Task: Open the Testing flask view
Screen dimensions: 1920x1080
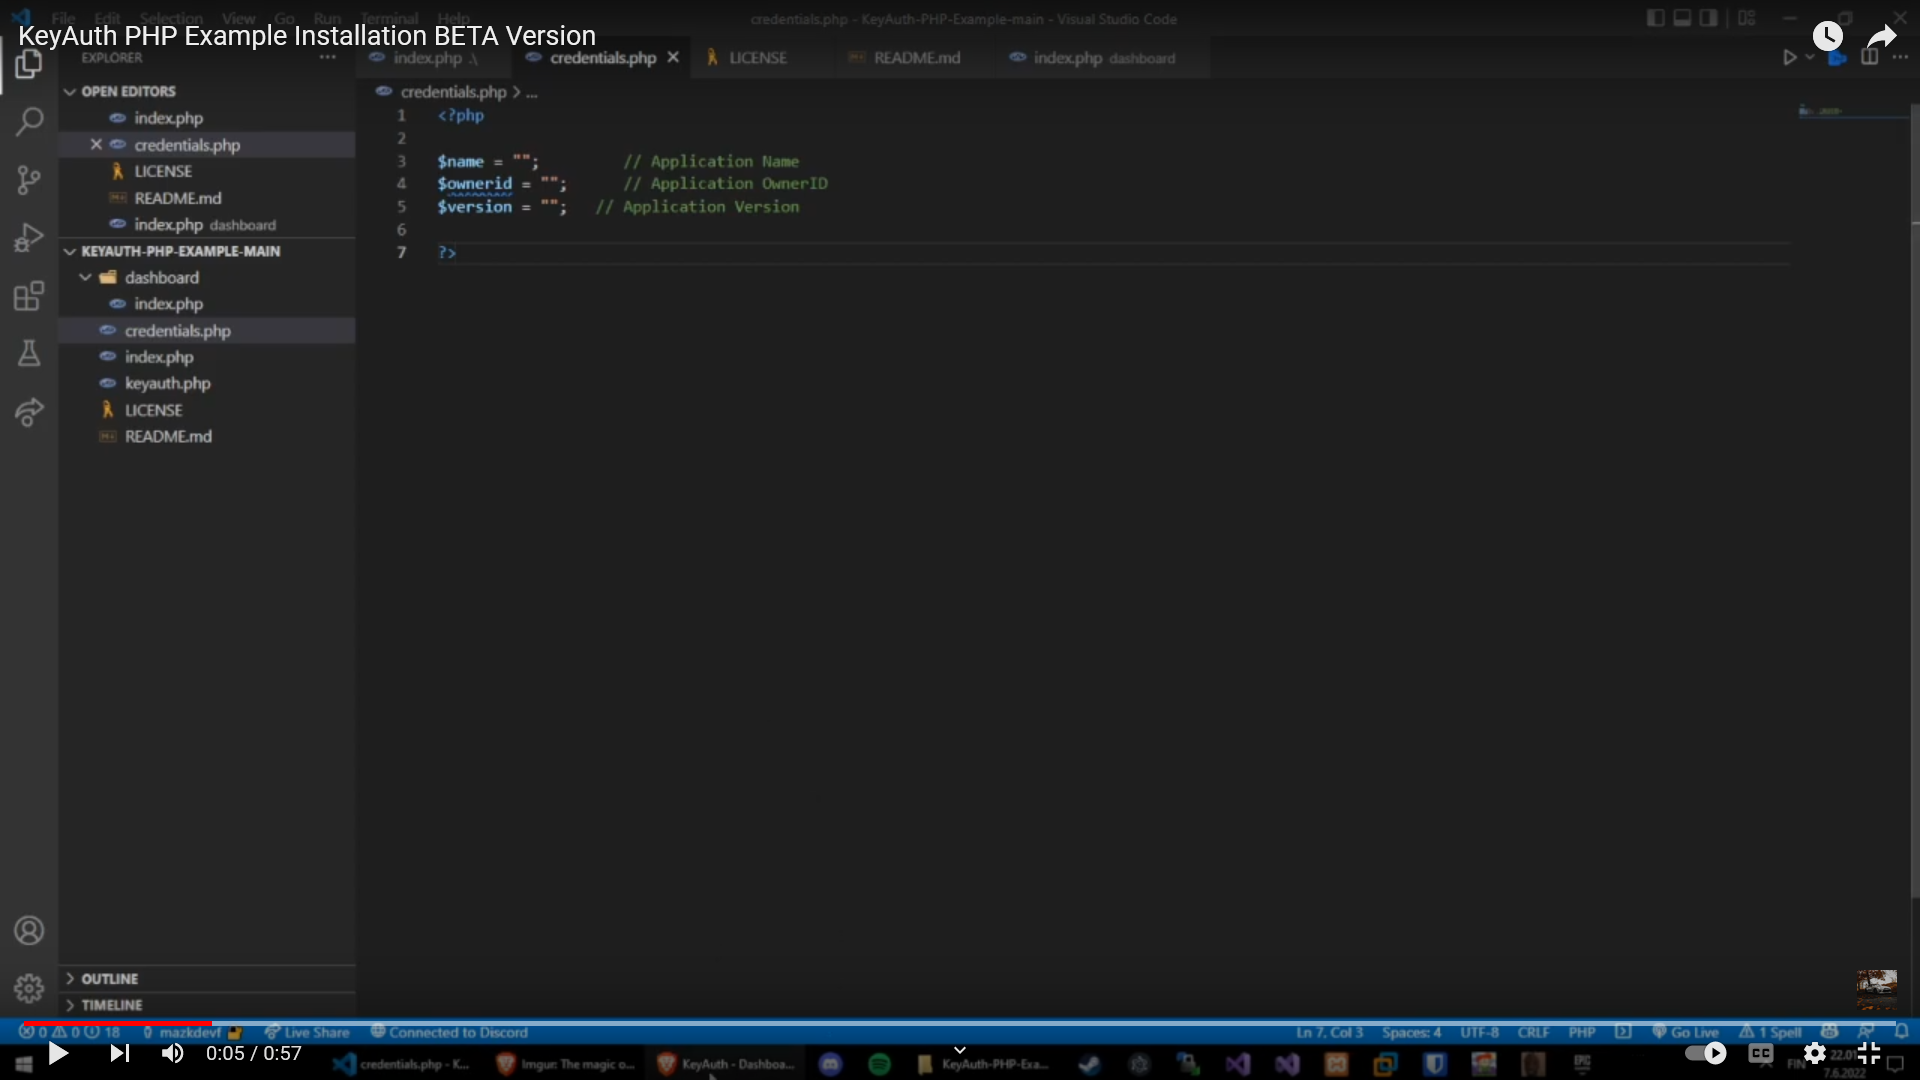Action: click(x=29, y=353)
